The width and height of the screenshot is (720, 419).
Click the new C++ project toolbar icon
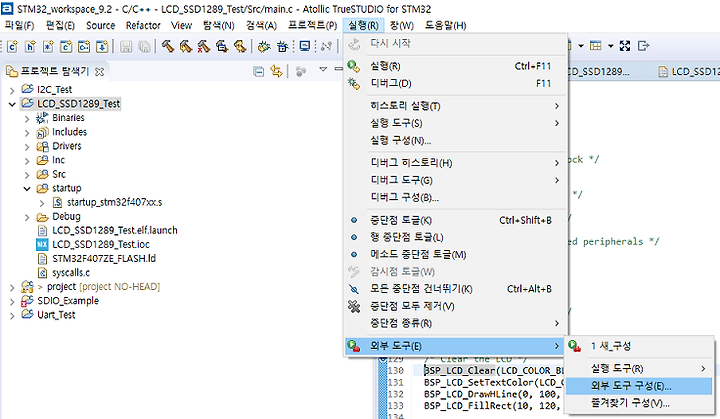point(84,46)
